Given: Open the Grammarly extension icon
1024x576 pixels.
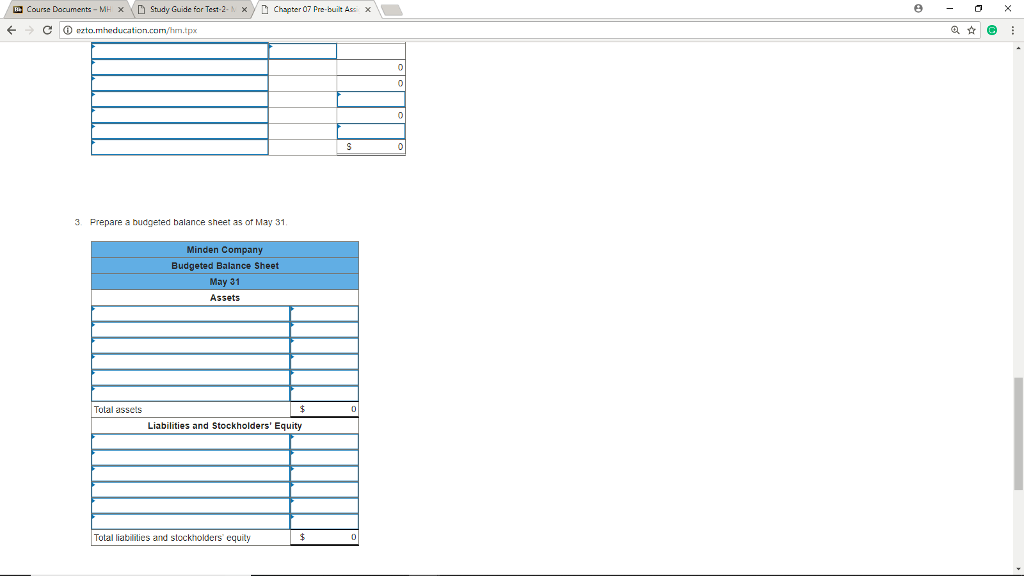Looking at the screenshot, I should click(992, 30).
